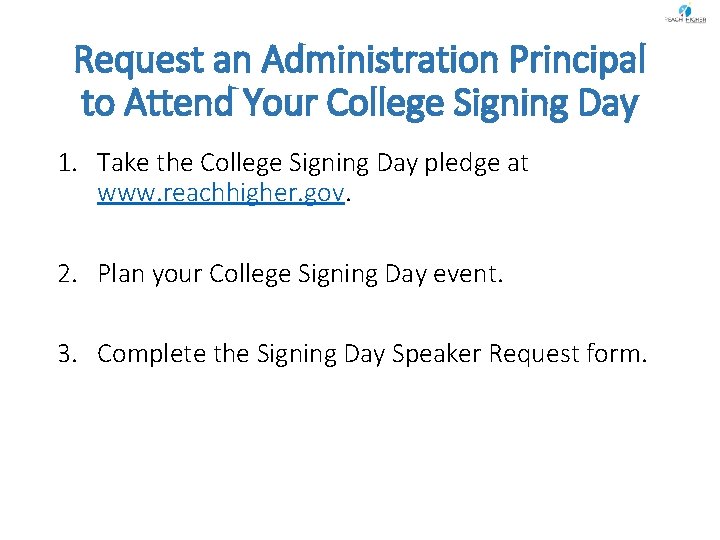This screenshot has height=540, width=720.
Task: Click the word "Principal" in the title
Action: (x=578, y=60)
